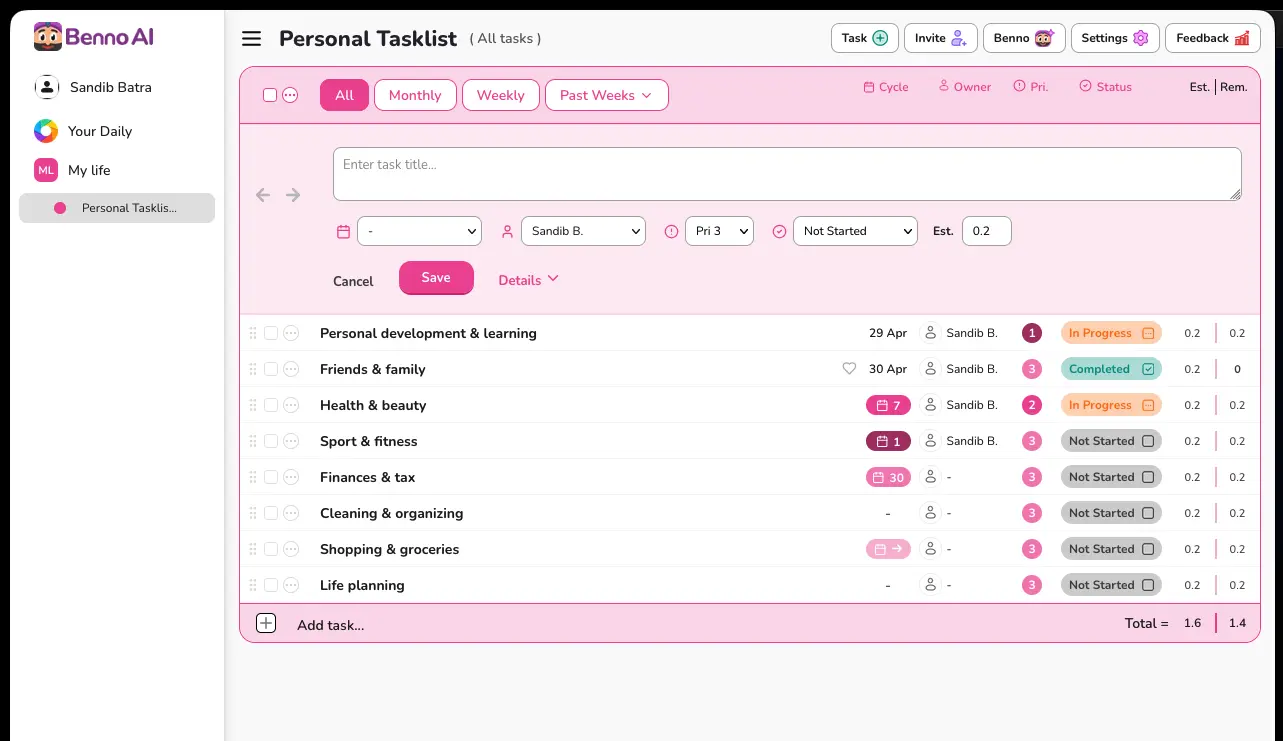1283x741 pixels.
Task: Click the priority 1 badge on Personal development
Action: 1032,333
